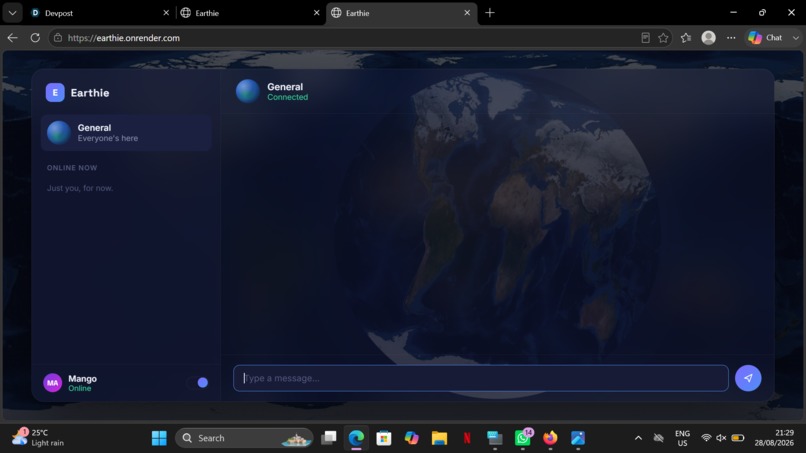
Task: Open the Windows Start menu
Action: [x=159, y=438]
